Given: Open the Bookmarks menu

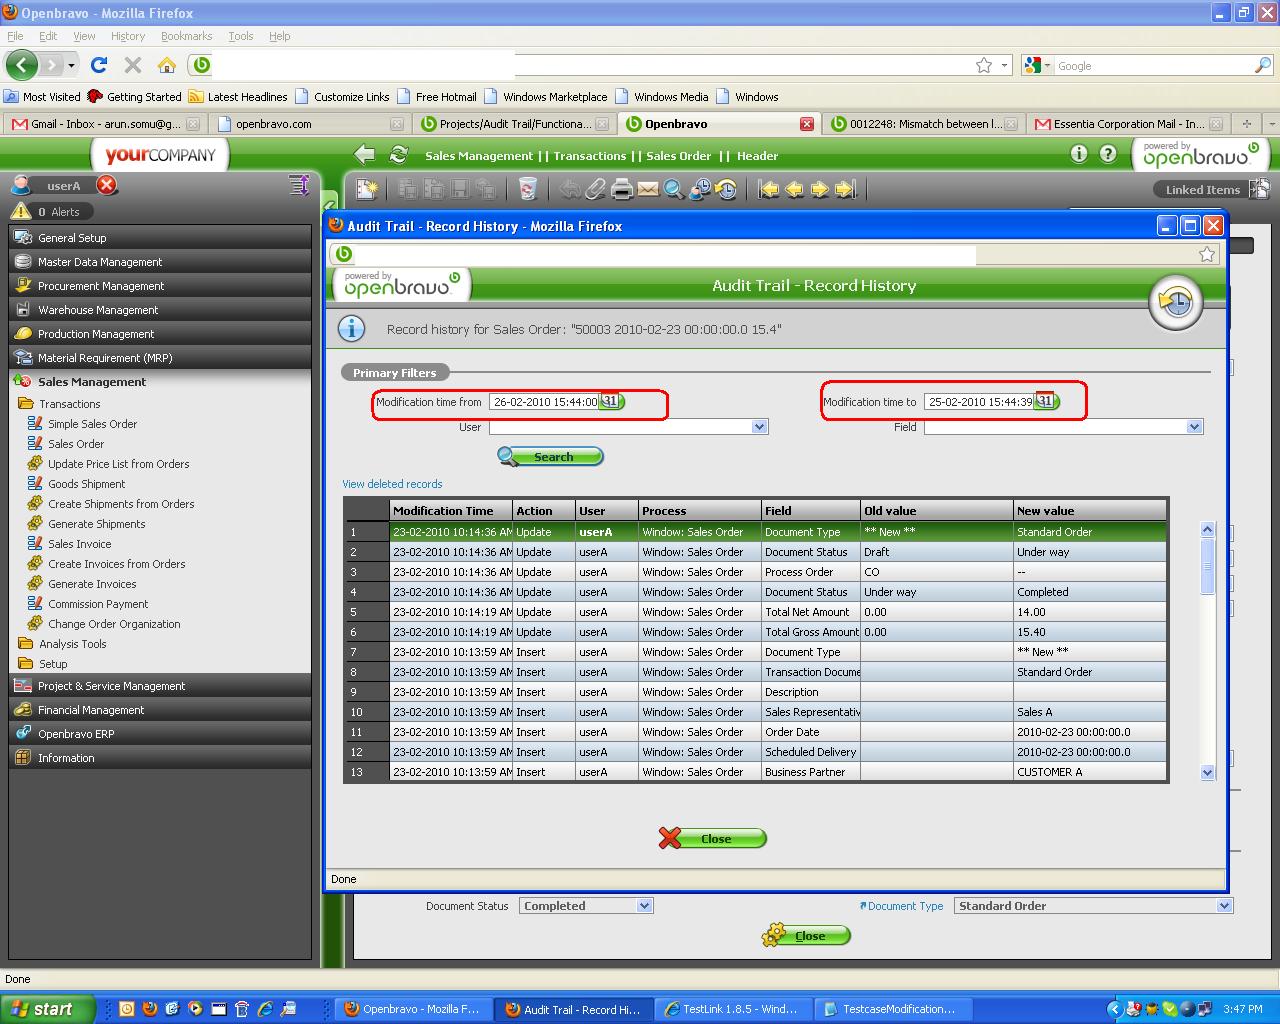Looking at the screenshot, I should tap(186, 36).
